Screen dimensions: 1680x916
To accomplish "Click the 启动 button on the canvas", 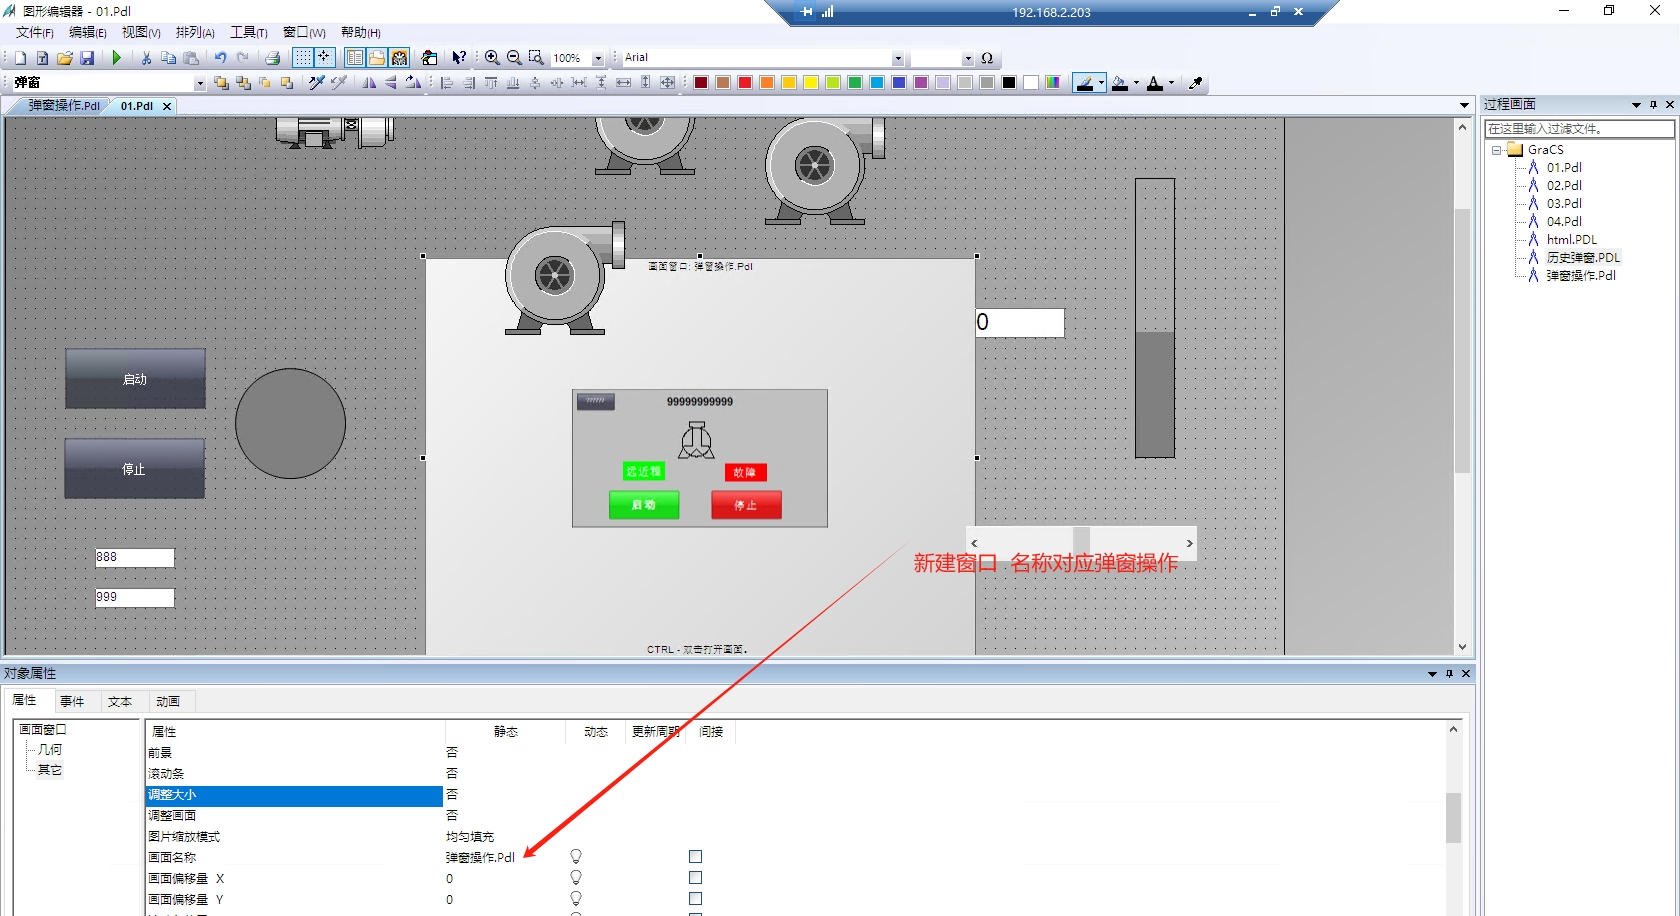I will pyautogui.click(x=135, y=379).
